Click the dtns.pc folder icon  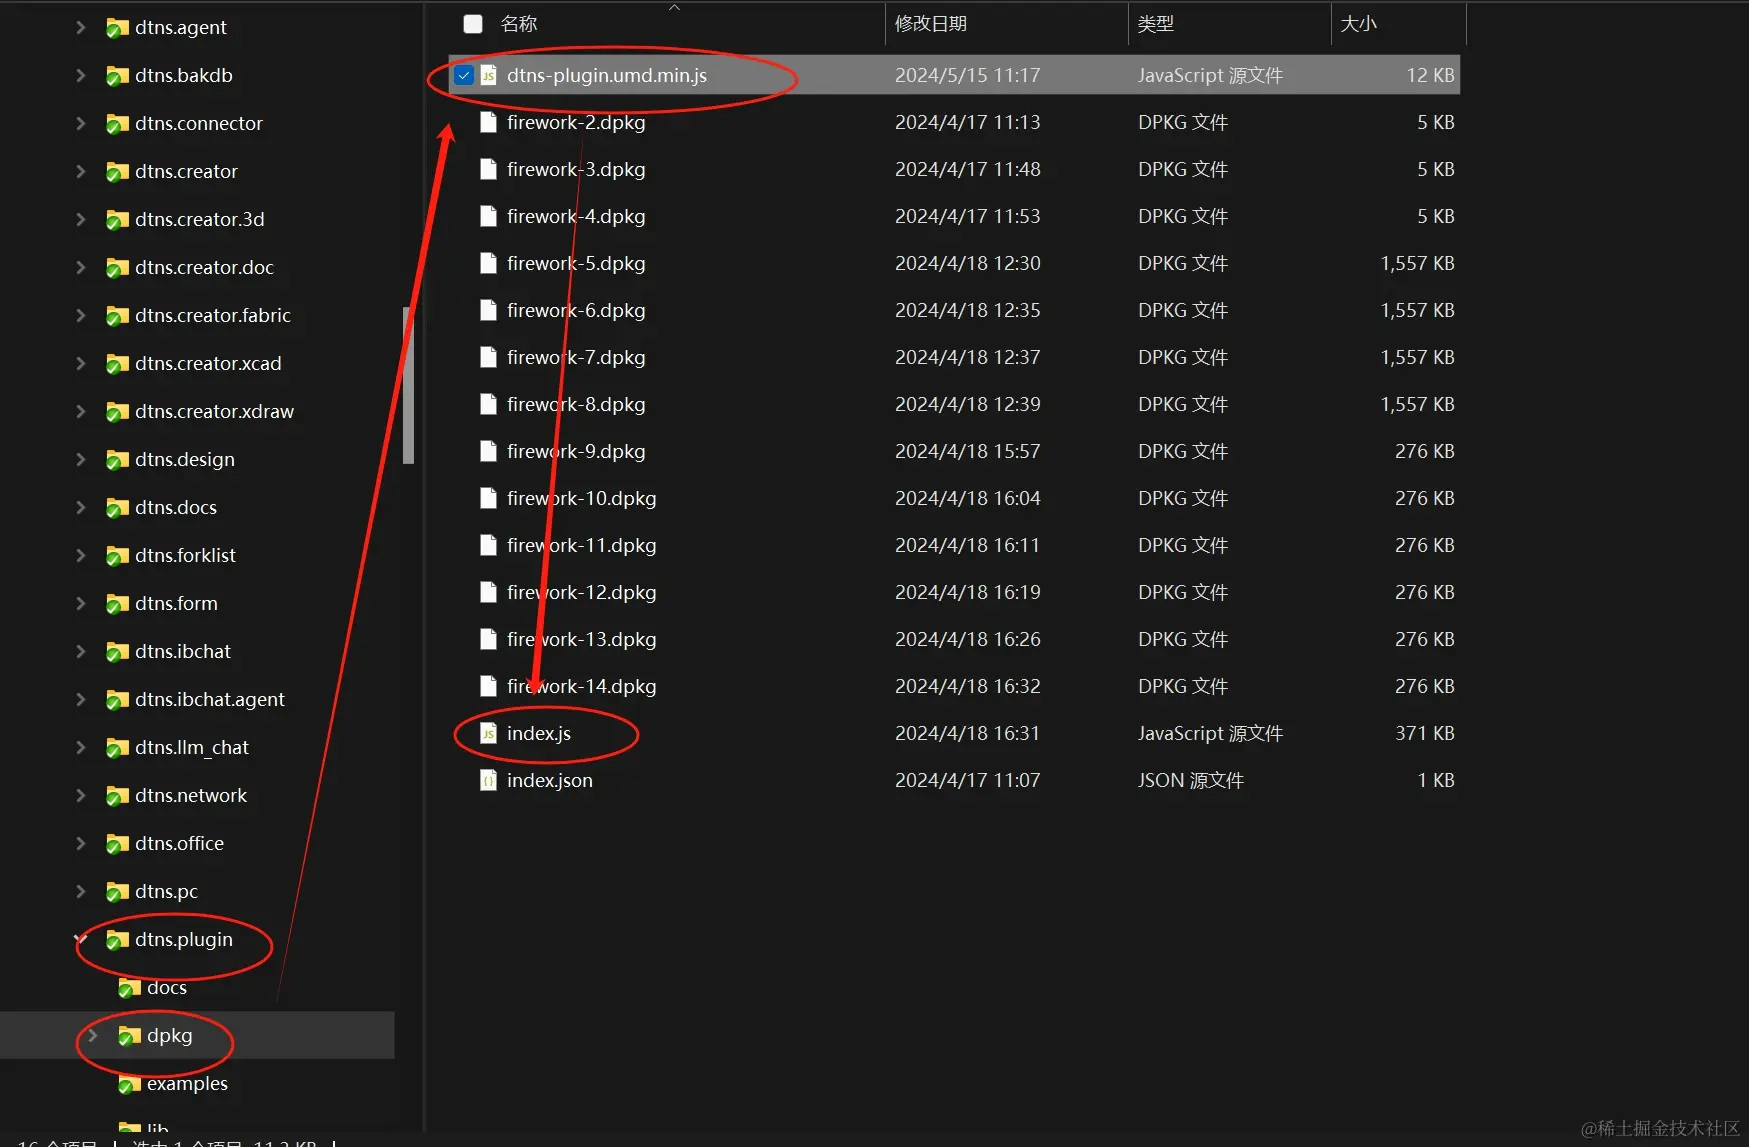coord(117,892)
